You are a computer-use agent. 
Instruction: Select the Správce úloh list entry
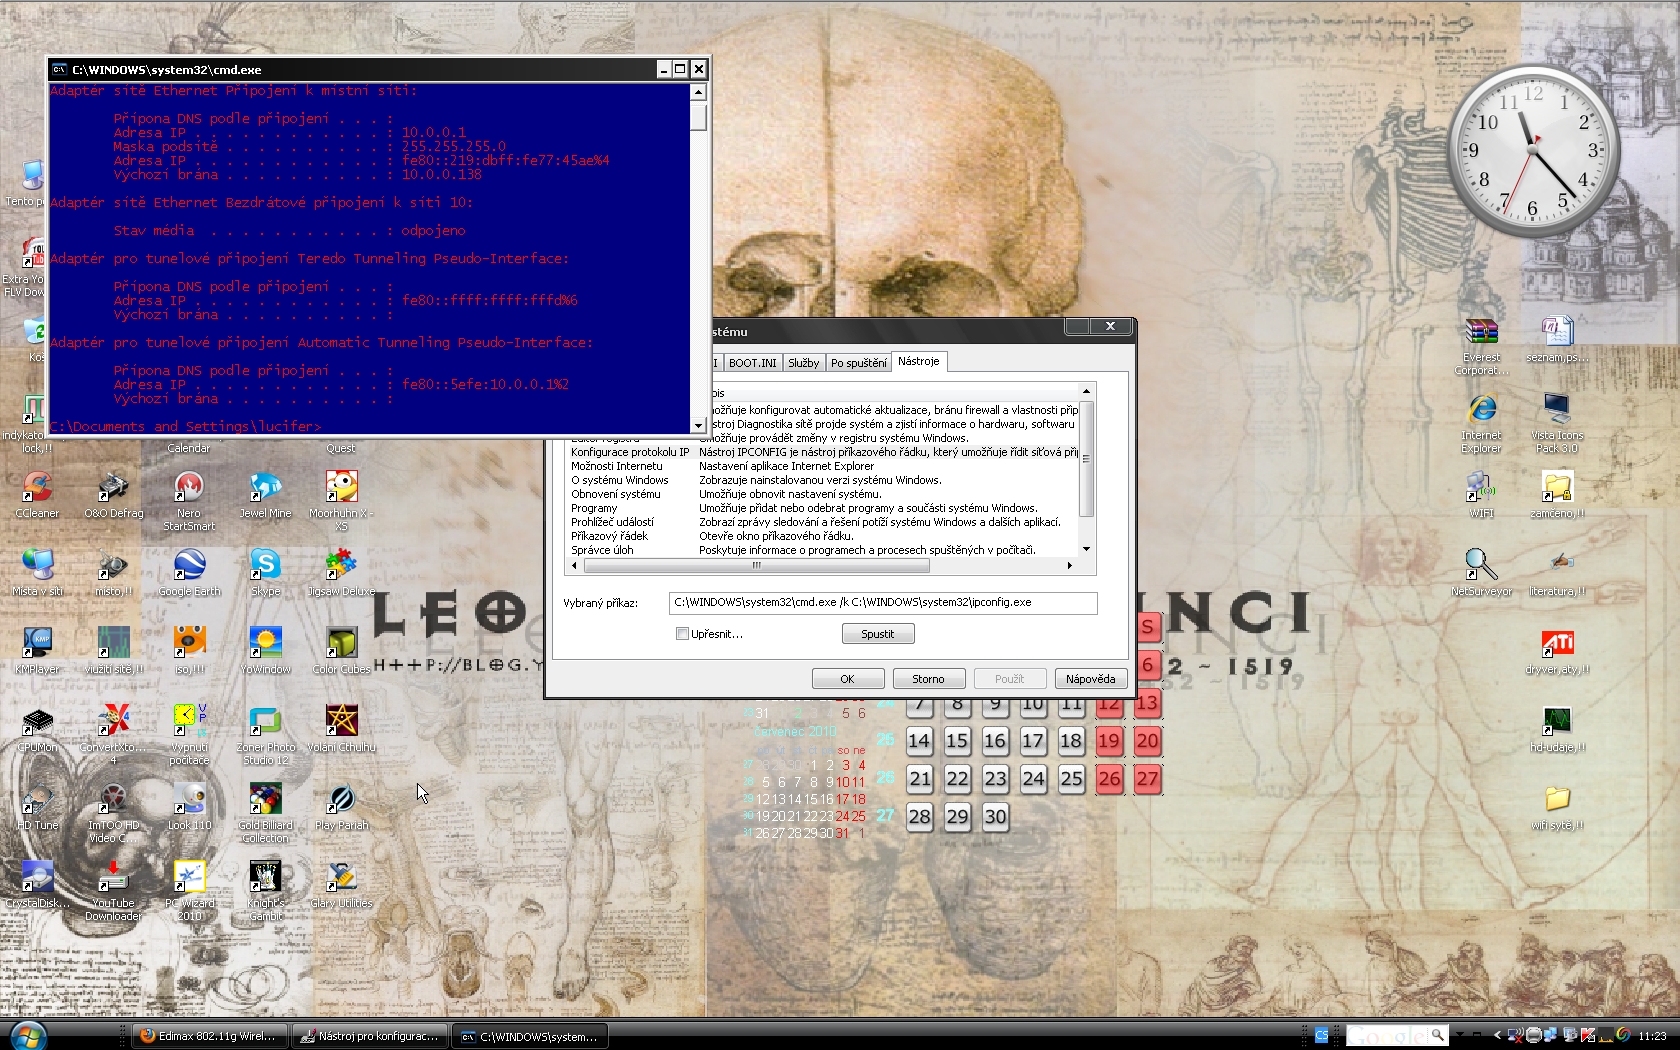pos(602,550)
